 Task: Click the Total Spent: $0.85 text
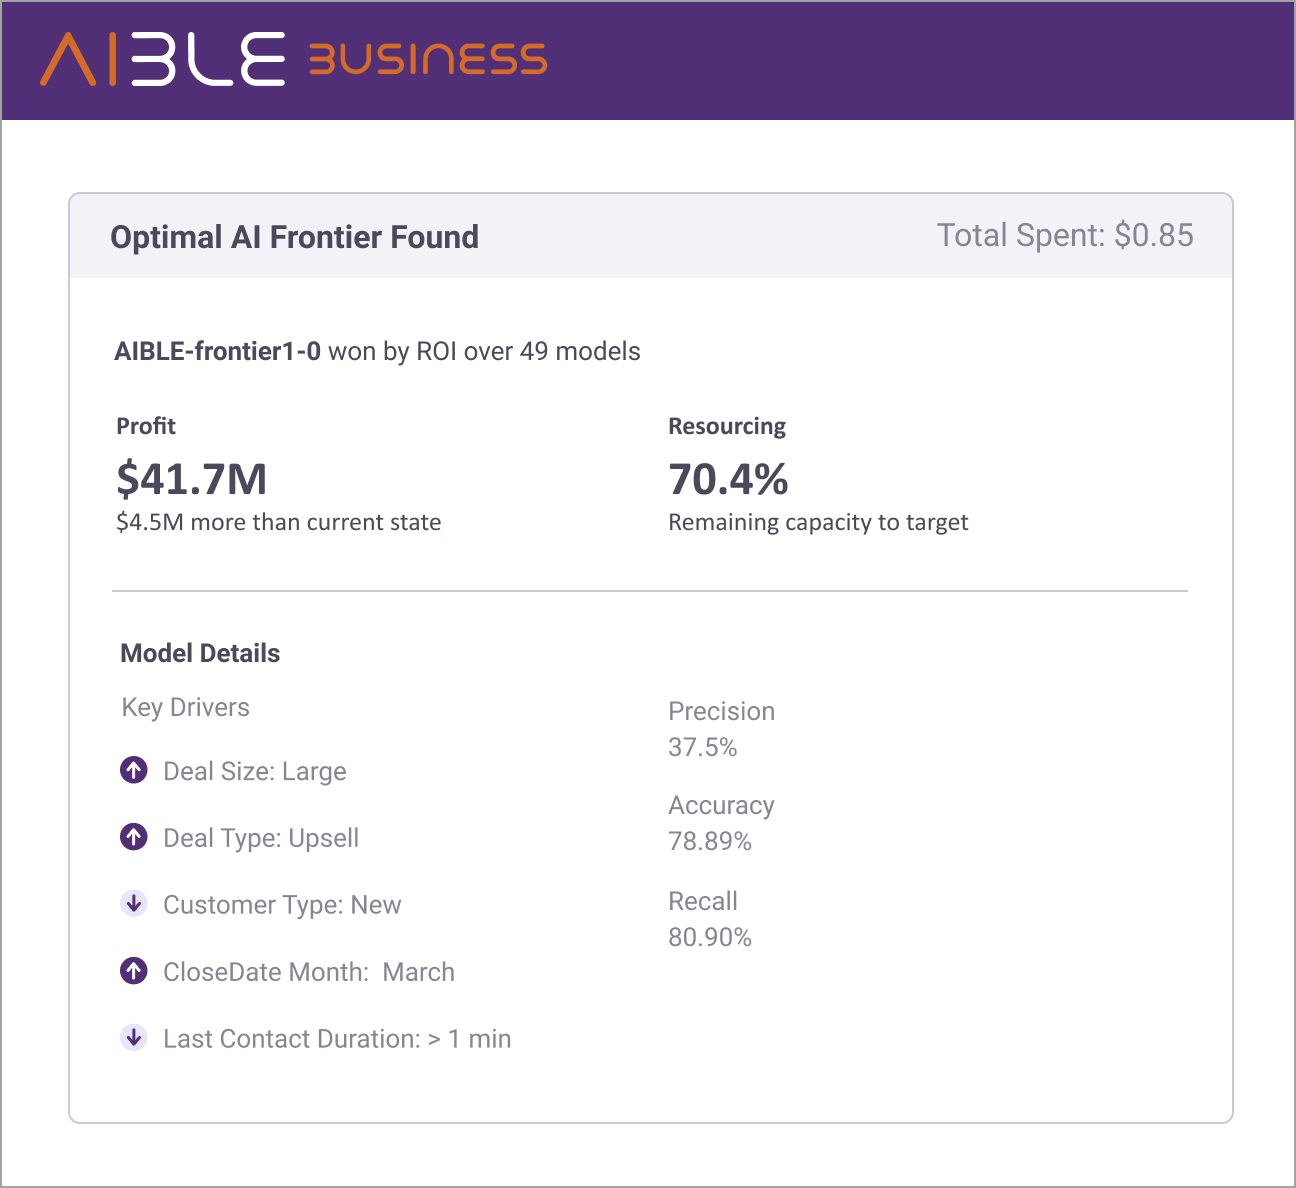1065,235
